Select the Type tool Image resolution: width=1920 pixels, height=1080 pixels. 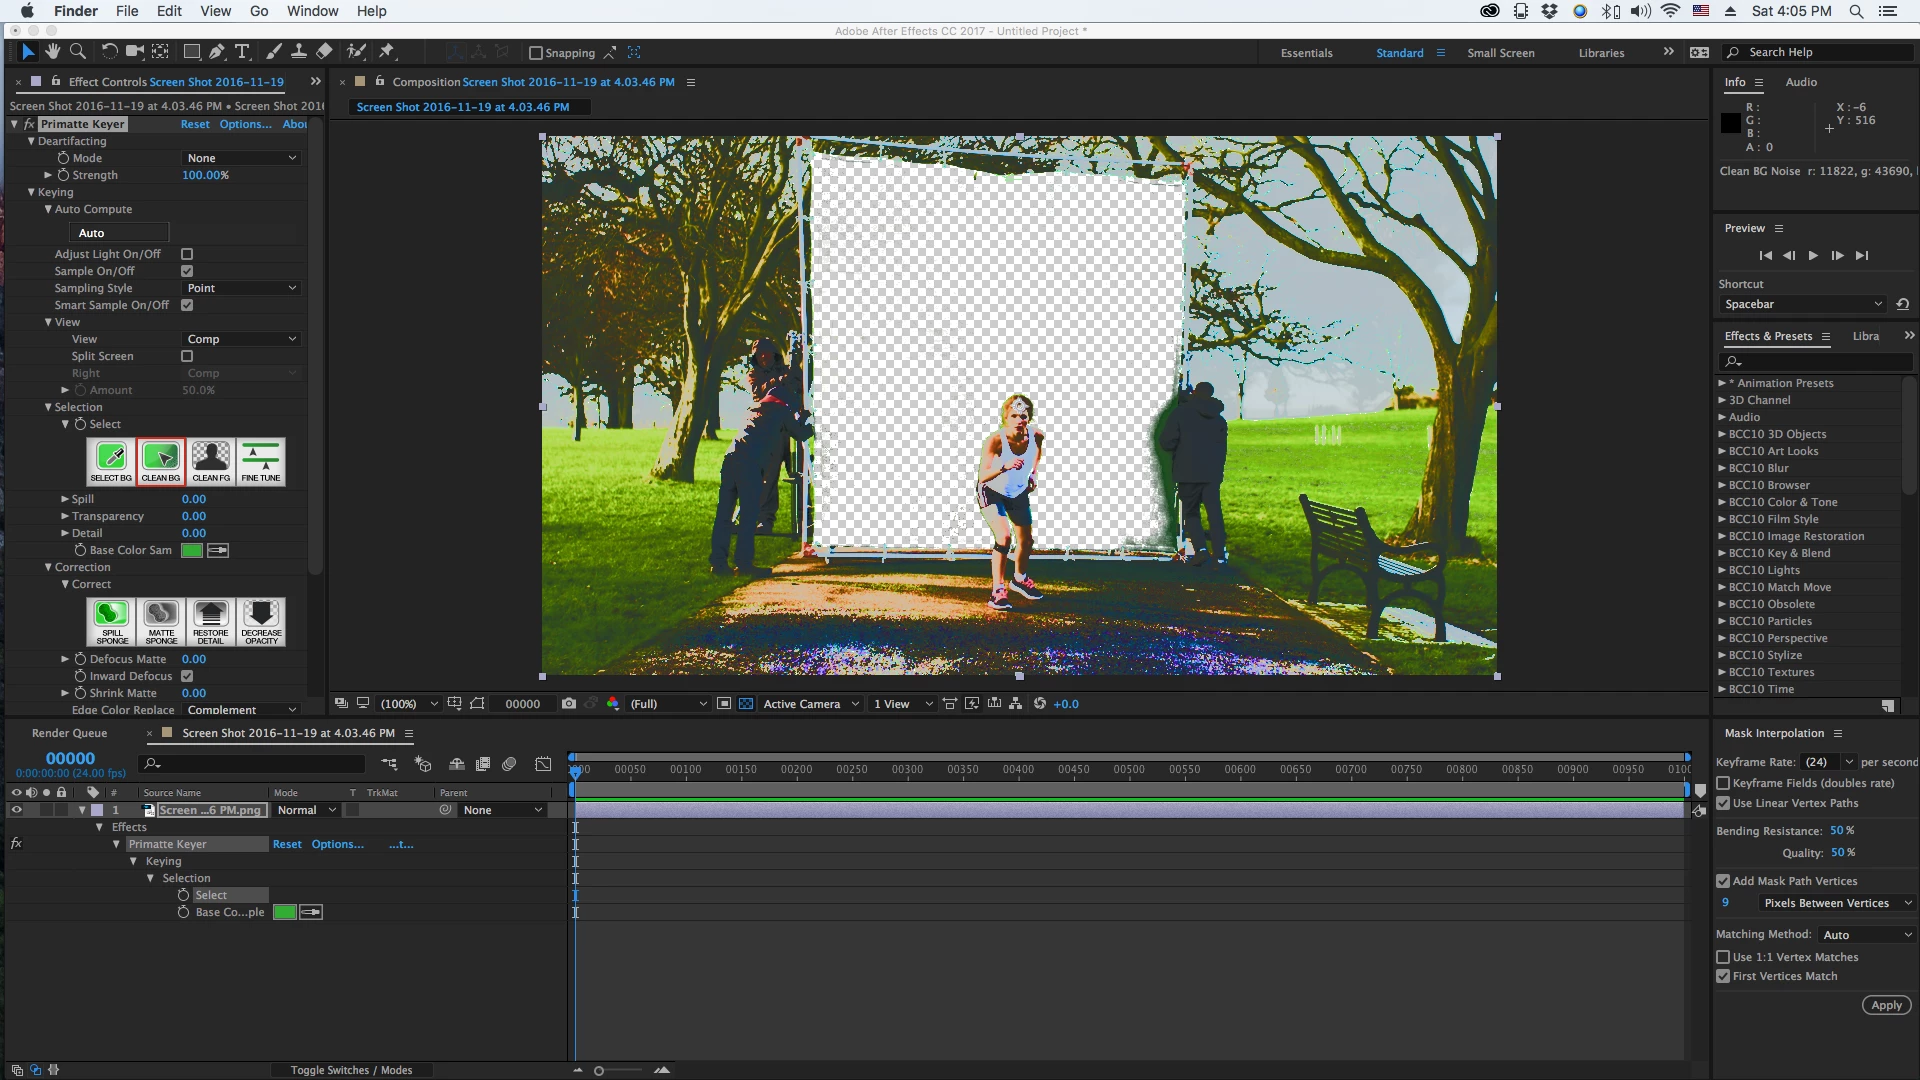(x=242, y=52)
